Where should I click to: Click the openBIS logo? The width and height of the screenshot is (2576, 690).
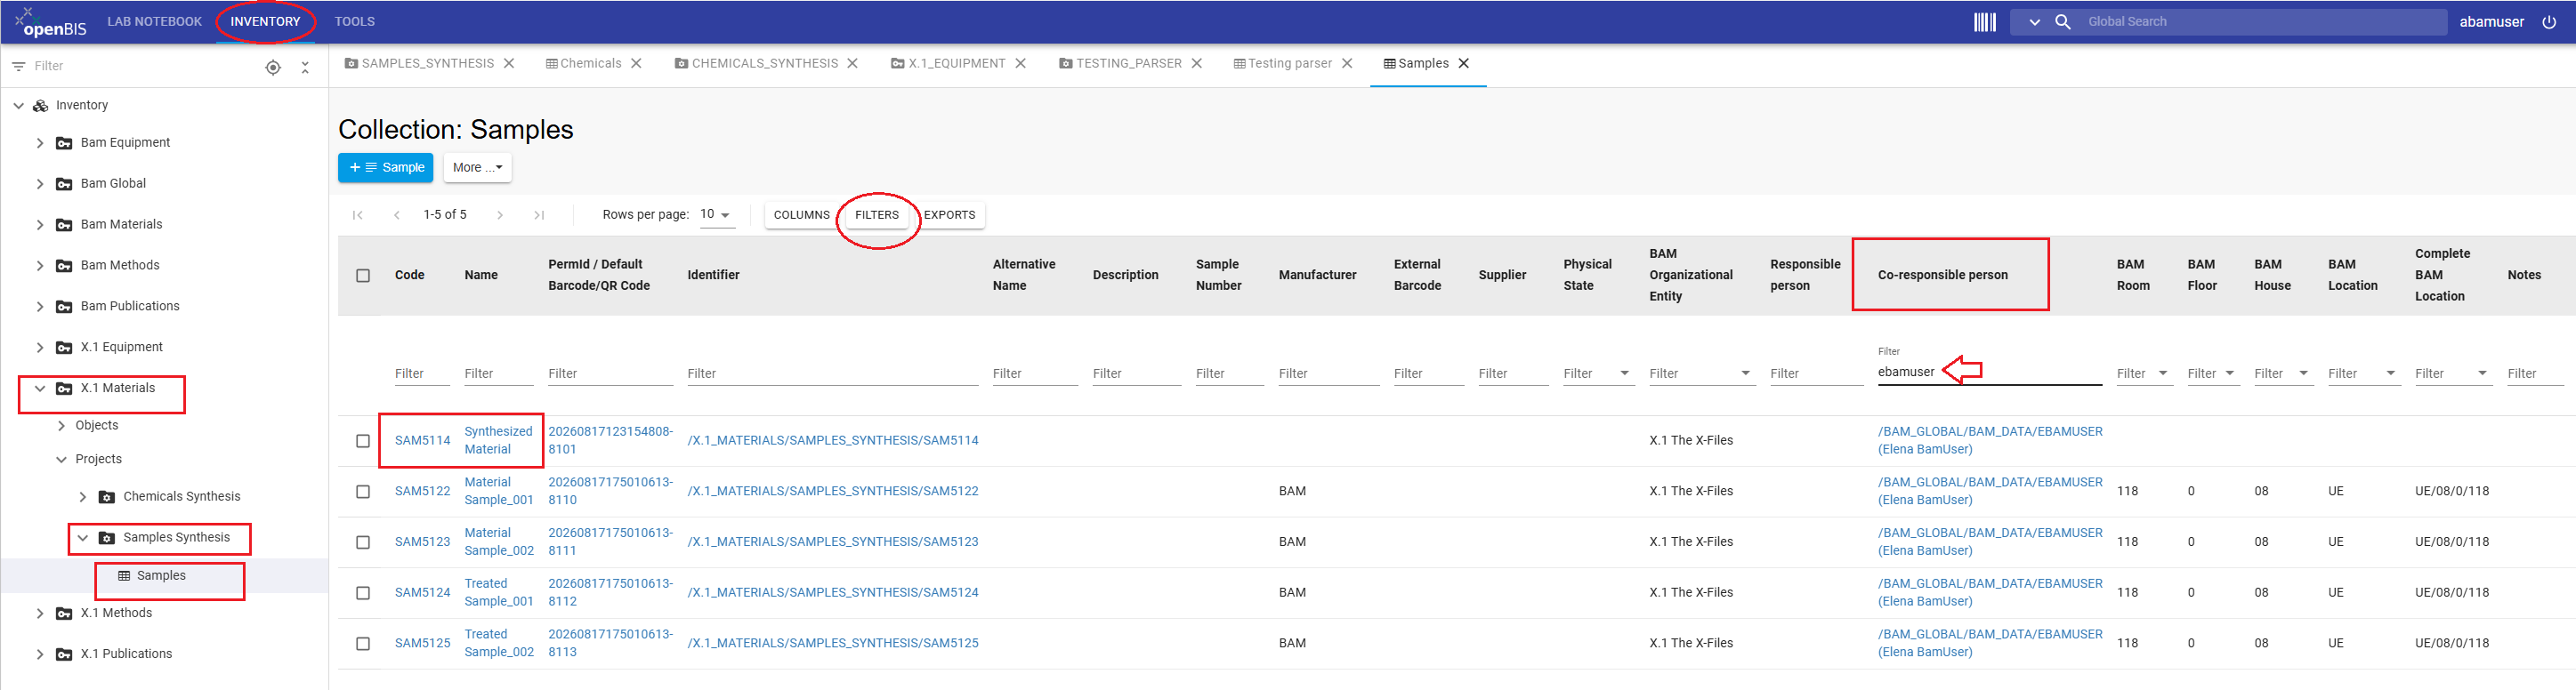click(x=50, y=22)
